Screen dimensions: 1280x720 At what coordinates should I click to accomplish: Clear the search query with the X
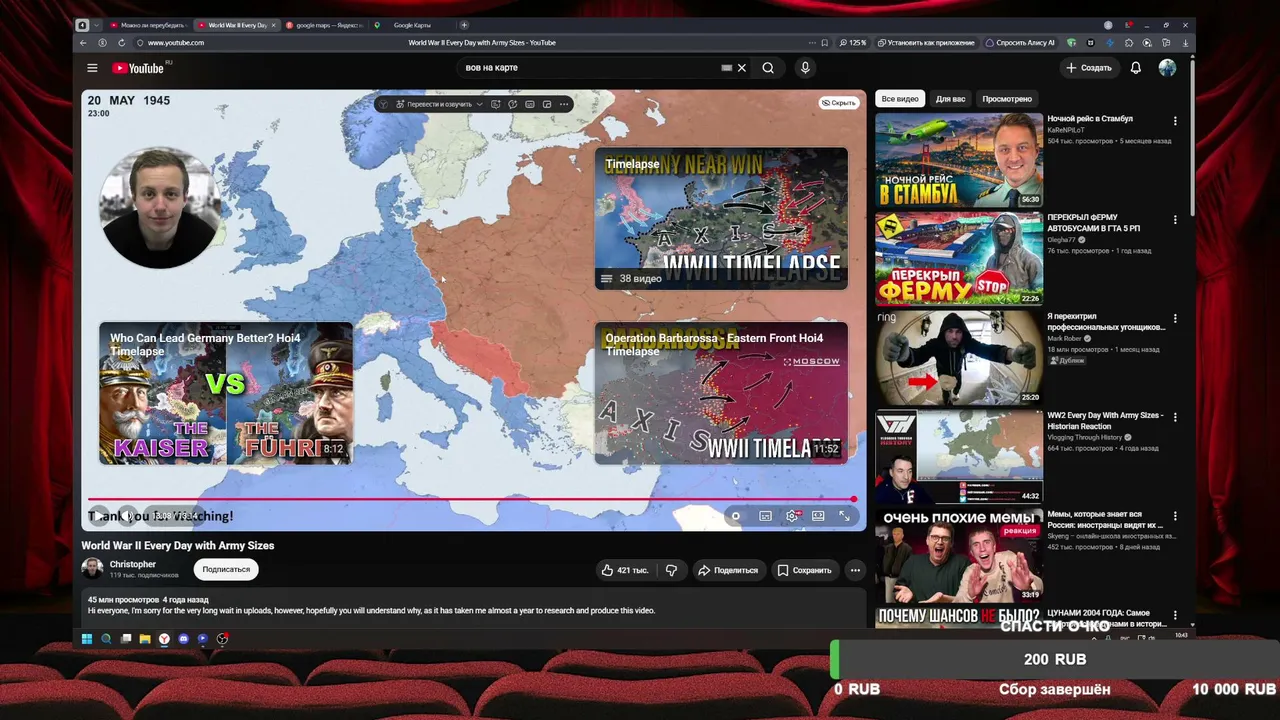point(742,68)
